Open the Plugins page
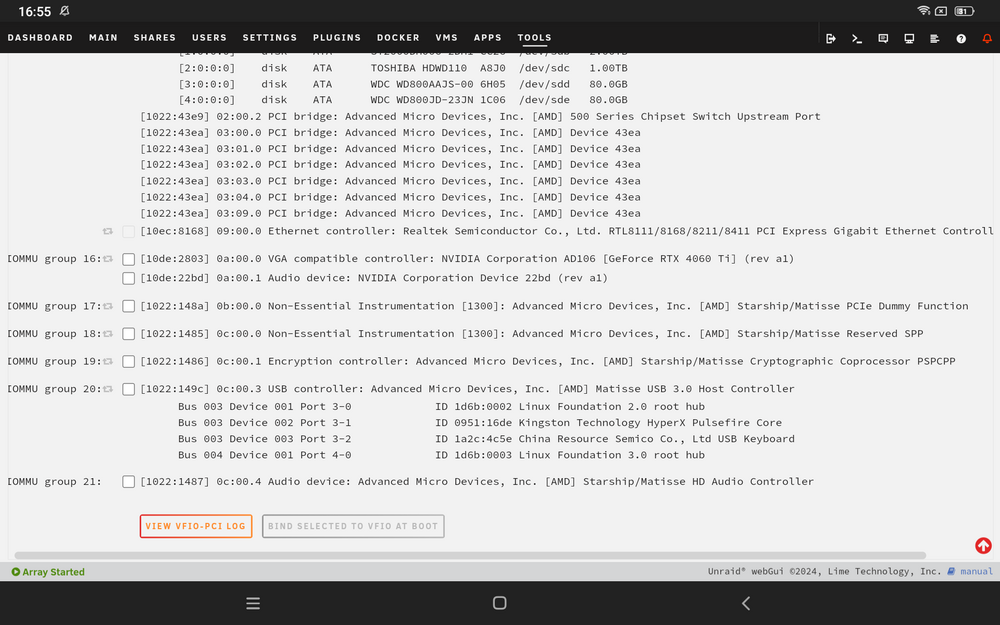The width and height of the screenshot is (1000, 625). tap(337, 38)
